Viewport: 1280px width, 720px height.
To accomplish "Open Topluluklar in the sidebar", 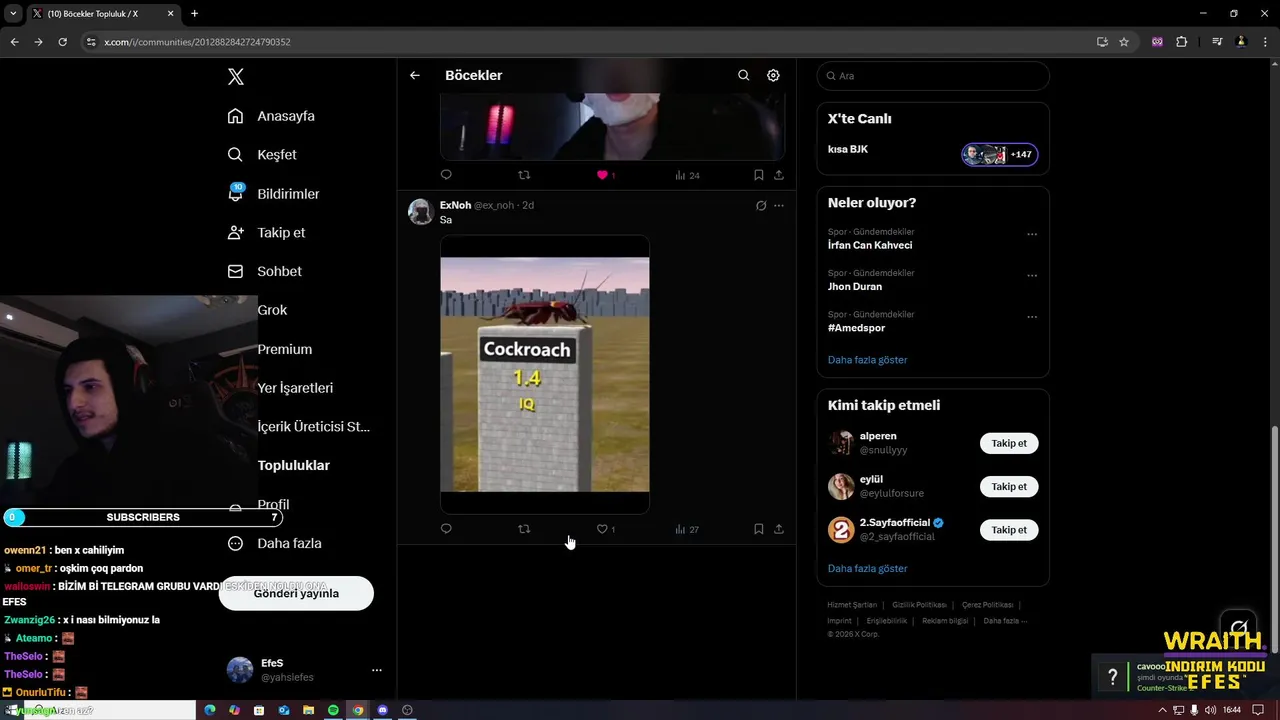I will click(293, 465).
